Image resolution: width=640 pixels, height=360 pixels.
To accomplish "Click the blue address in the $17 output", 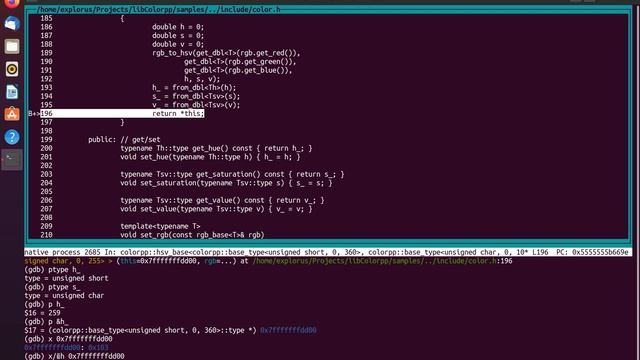I will coord(288,330).
